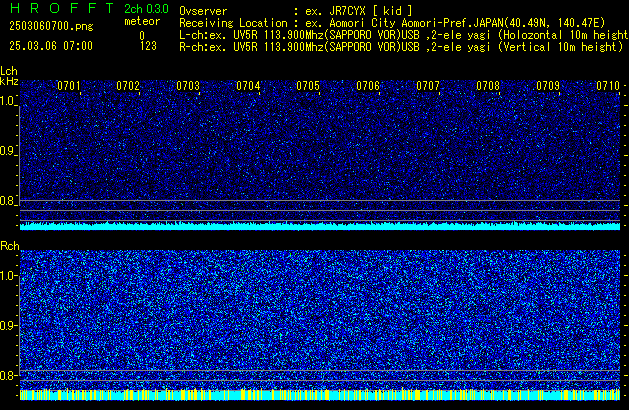The image size is (629, 410).
Task: Click the Lch 0.8 kHz axis label
Action: click(8, 201)
